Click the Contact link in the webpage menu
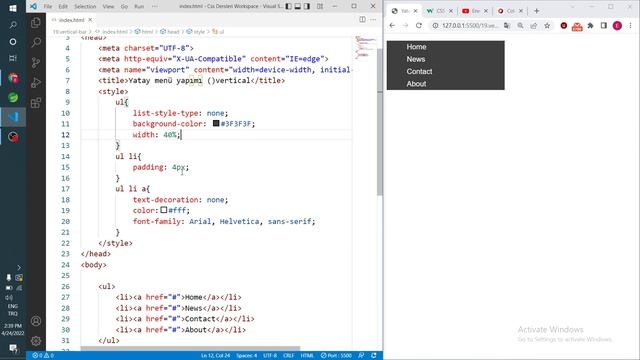The image size is (640, 360). coord(419,71)
